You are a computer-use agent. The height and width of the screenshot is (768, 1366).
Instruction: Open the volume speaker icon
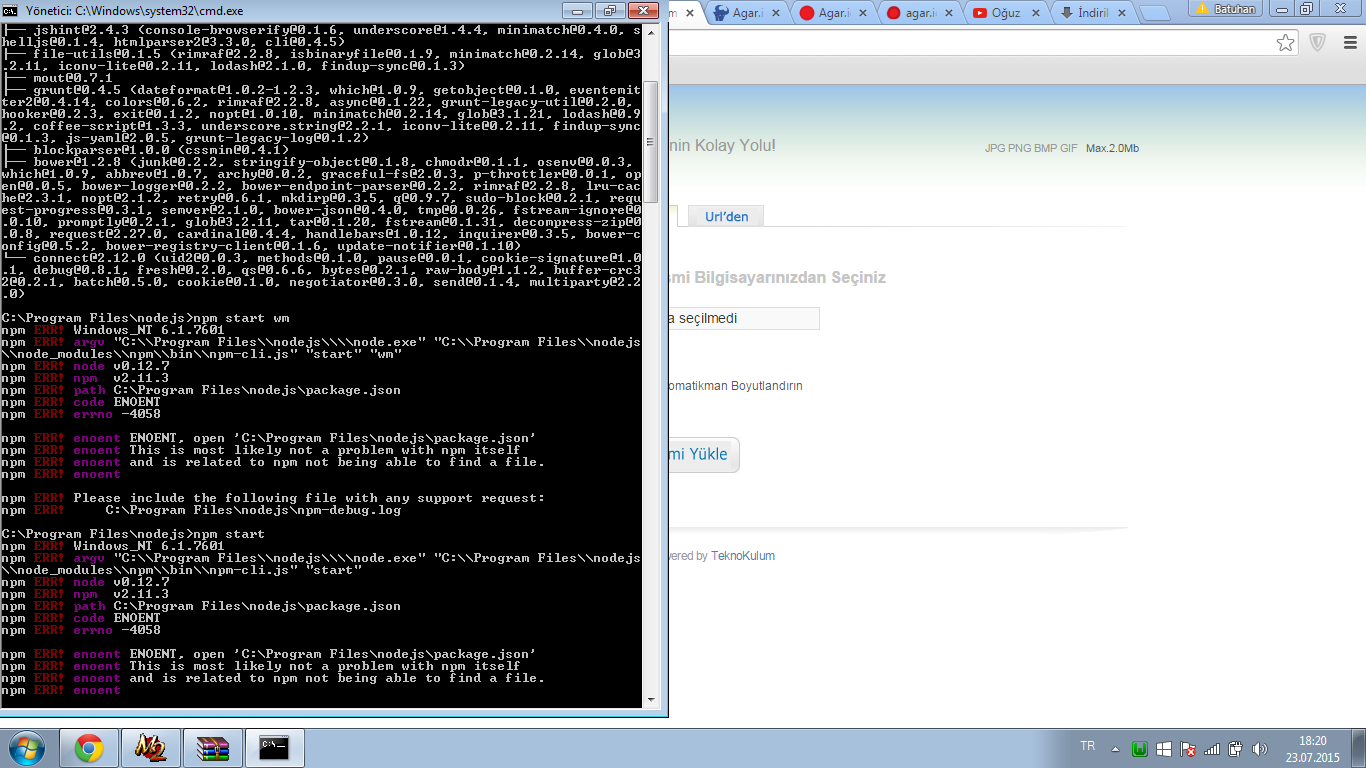coord(1260,748)
